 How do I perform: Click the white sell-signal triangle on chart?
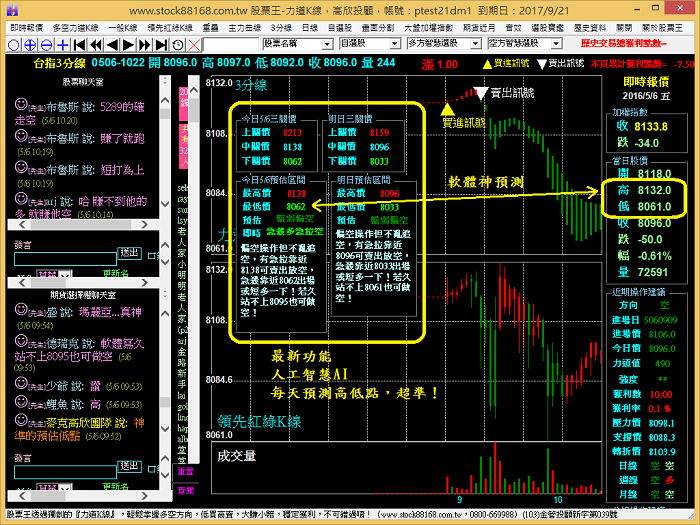click(480, 93)
